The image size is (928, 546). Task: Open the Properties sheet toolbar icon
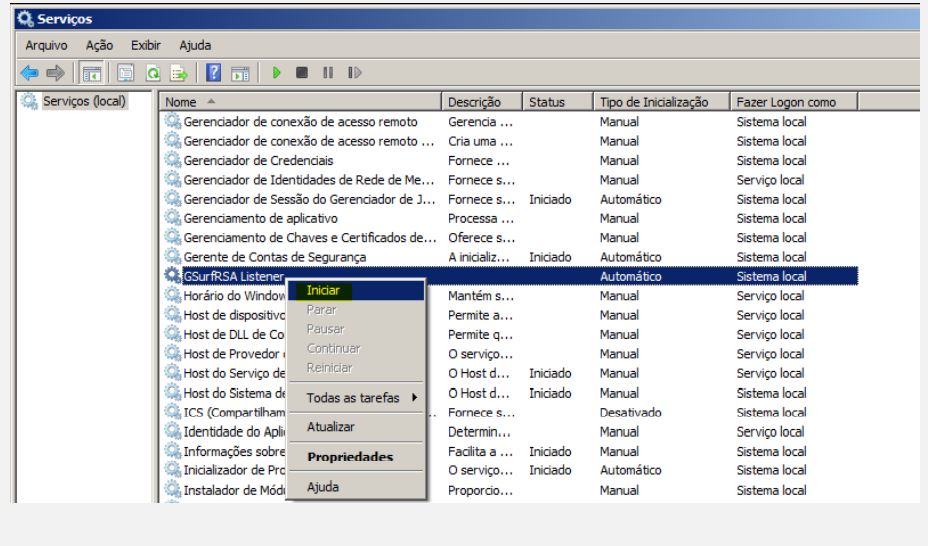point(125,73)
